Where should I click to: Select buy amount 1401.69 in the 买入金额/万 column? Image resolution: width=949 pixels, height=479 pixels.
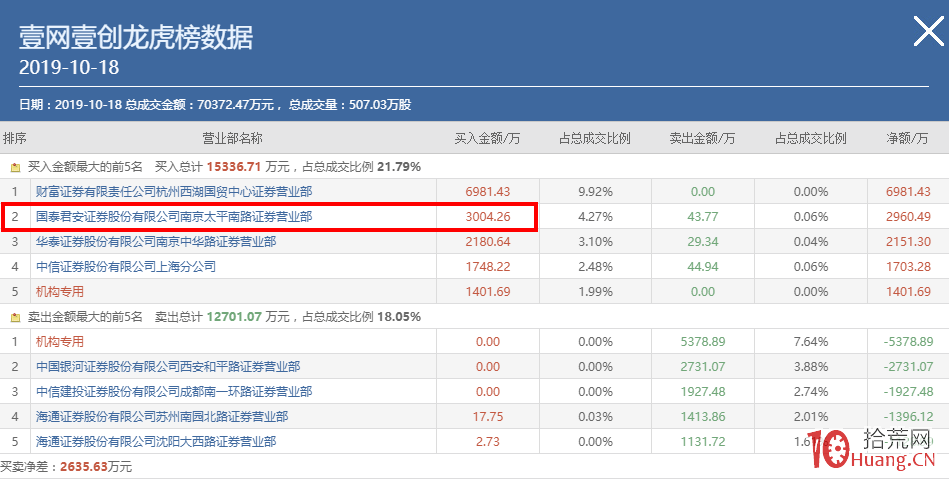pyautogui.click(x=488, y=292)
